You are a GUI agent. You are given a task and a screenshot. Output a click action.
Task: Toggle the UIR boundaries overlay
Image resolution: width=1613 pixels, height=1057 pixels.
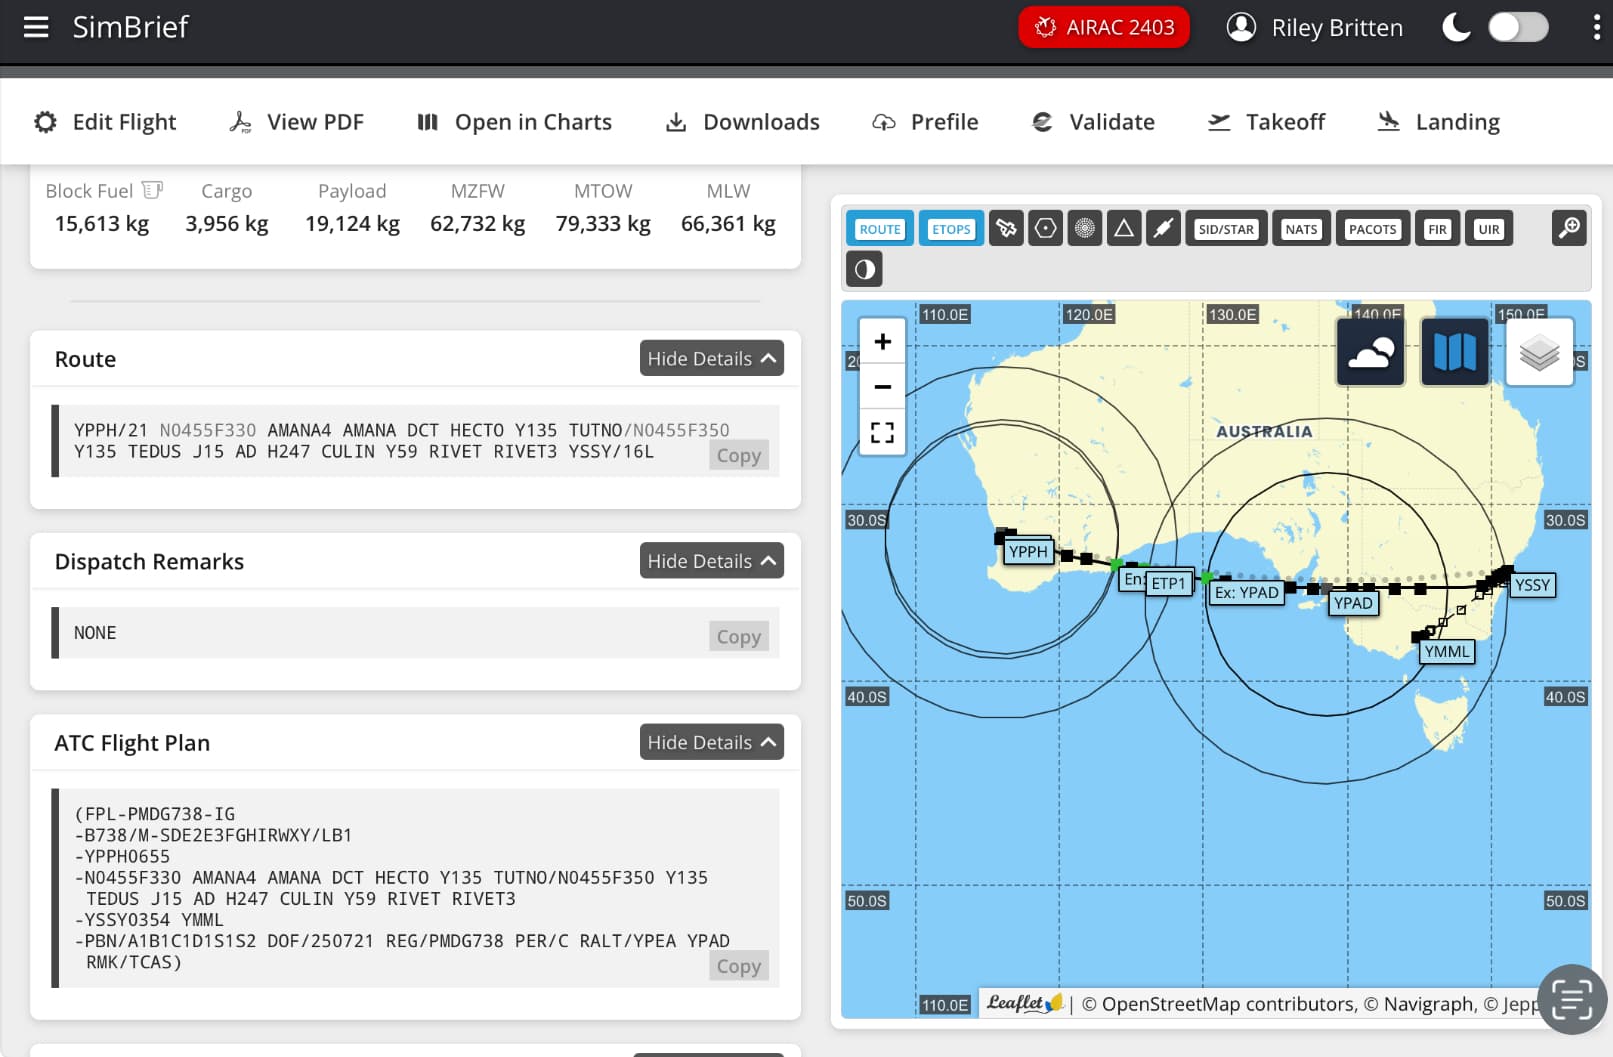(1489, 229)
